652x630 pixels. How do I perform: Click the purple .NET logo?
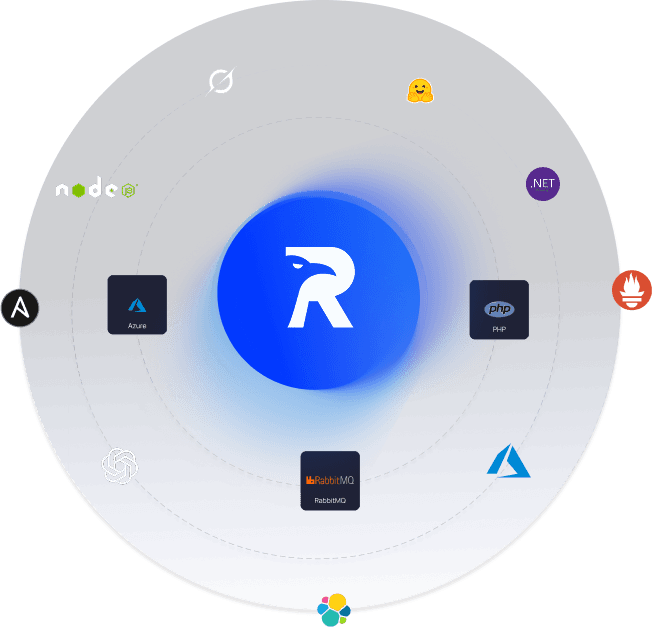click(543, 184)
